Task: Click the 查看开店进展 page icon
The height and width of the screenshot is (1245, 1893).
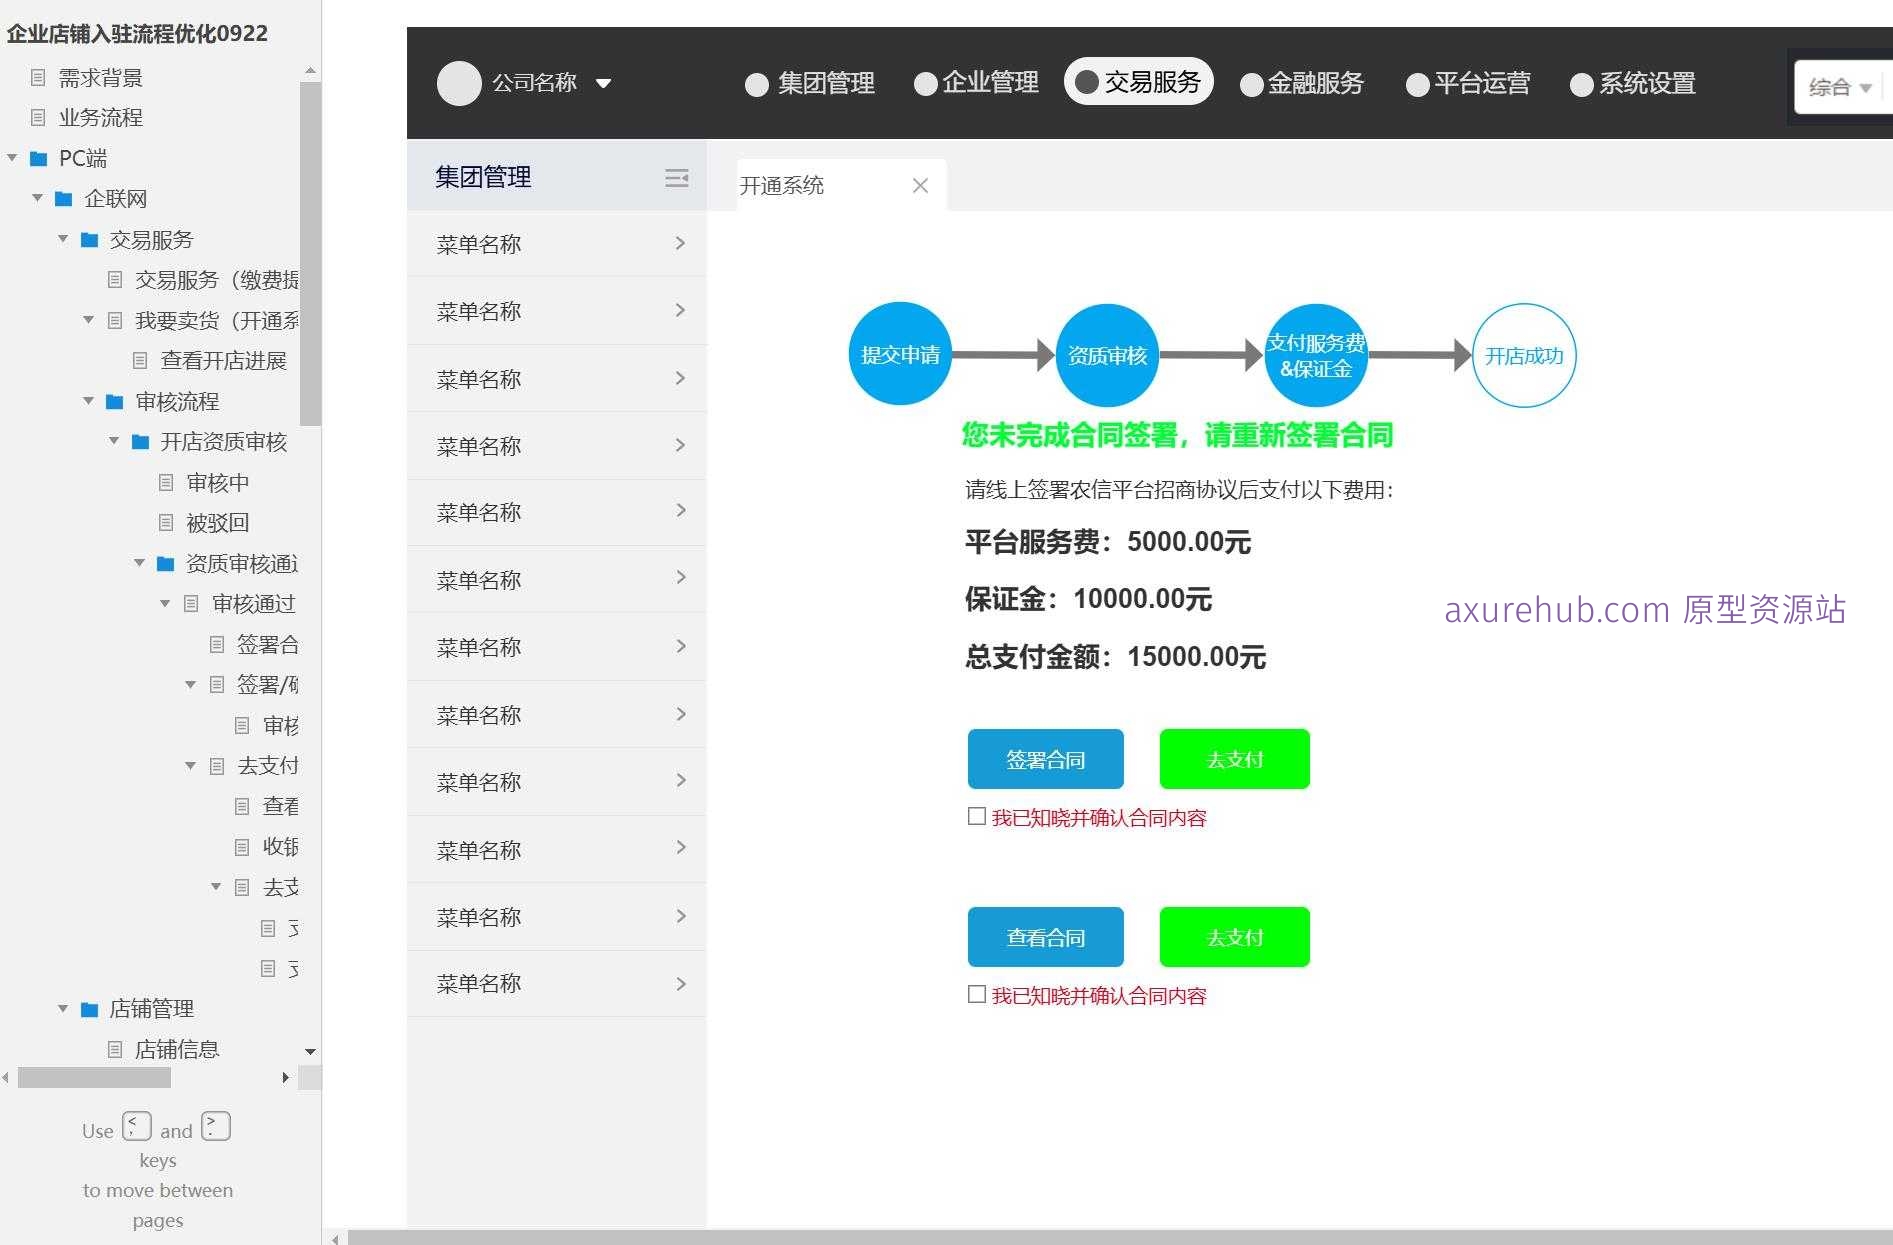Action: 140,360
